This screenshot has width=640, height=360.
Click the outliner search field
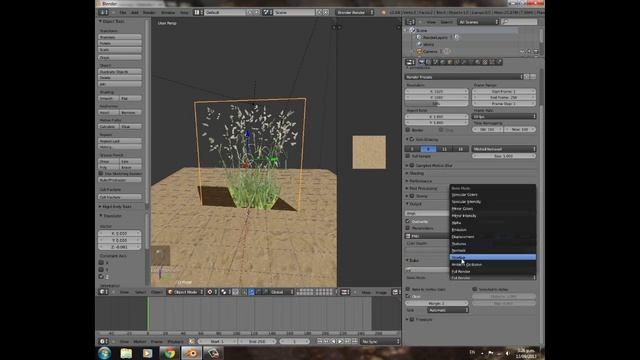[520, 22]
